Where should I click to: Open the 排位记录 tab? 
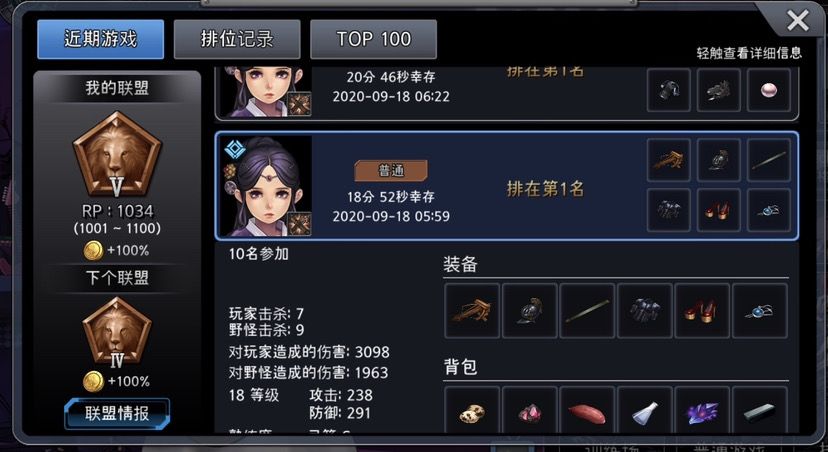[x=237, y=40]
